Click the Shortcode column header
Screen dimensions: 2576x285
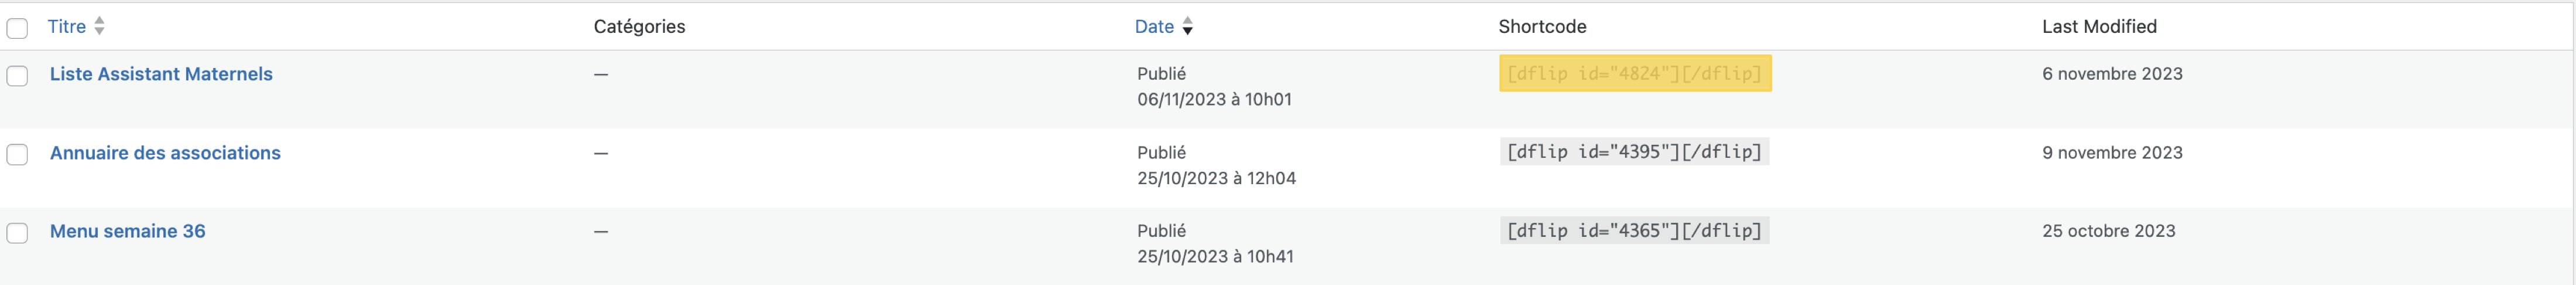coord(1542,27)
